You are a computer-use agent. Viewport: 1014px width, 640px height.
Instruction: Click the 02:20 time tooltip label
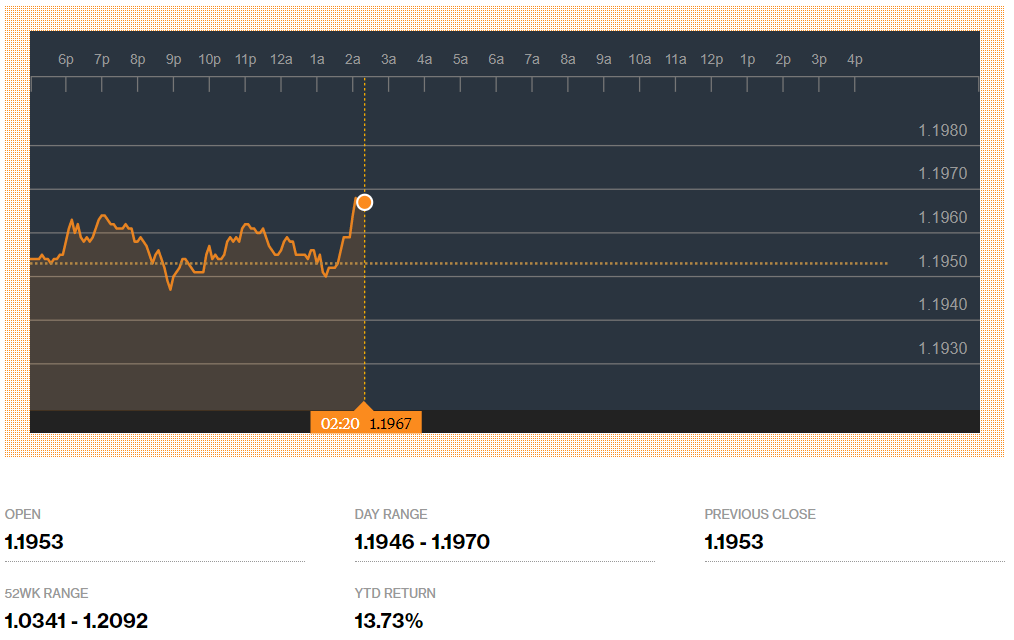point(340,423)
